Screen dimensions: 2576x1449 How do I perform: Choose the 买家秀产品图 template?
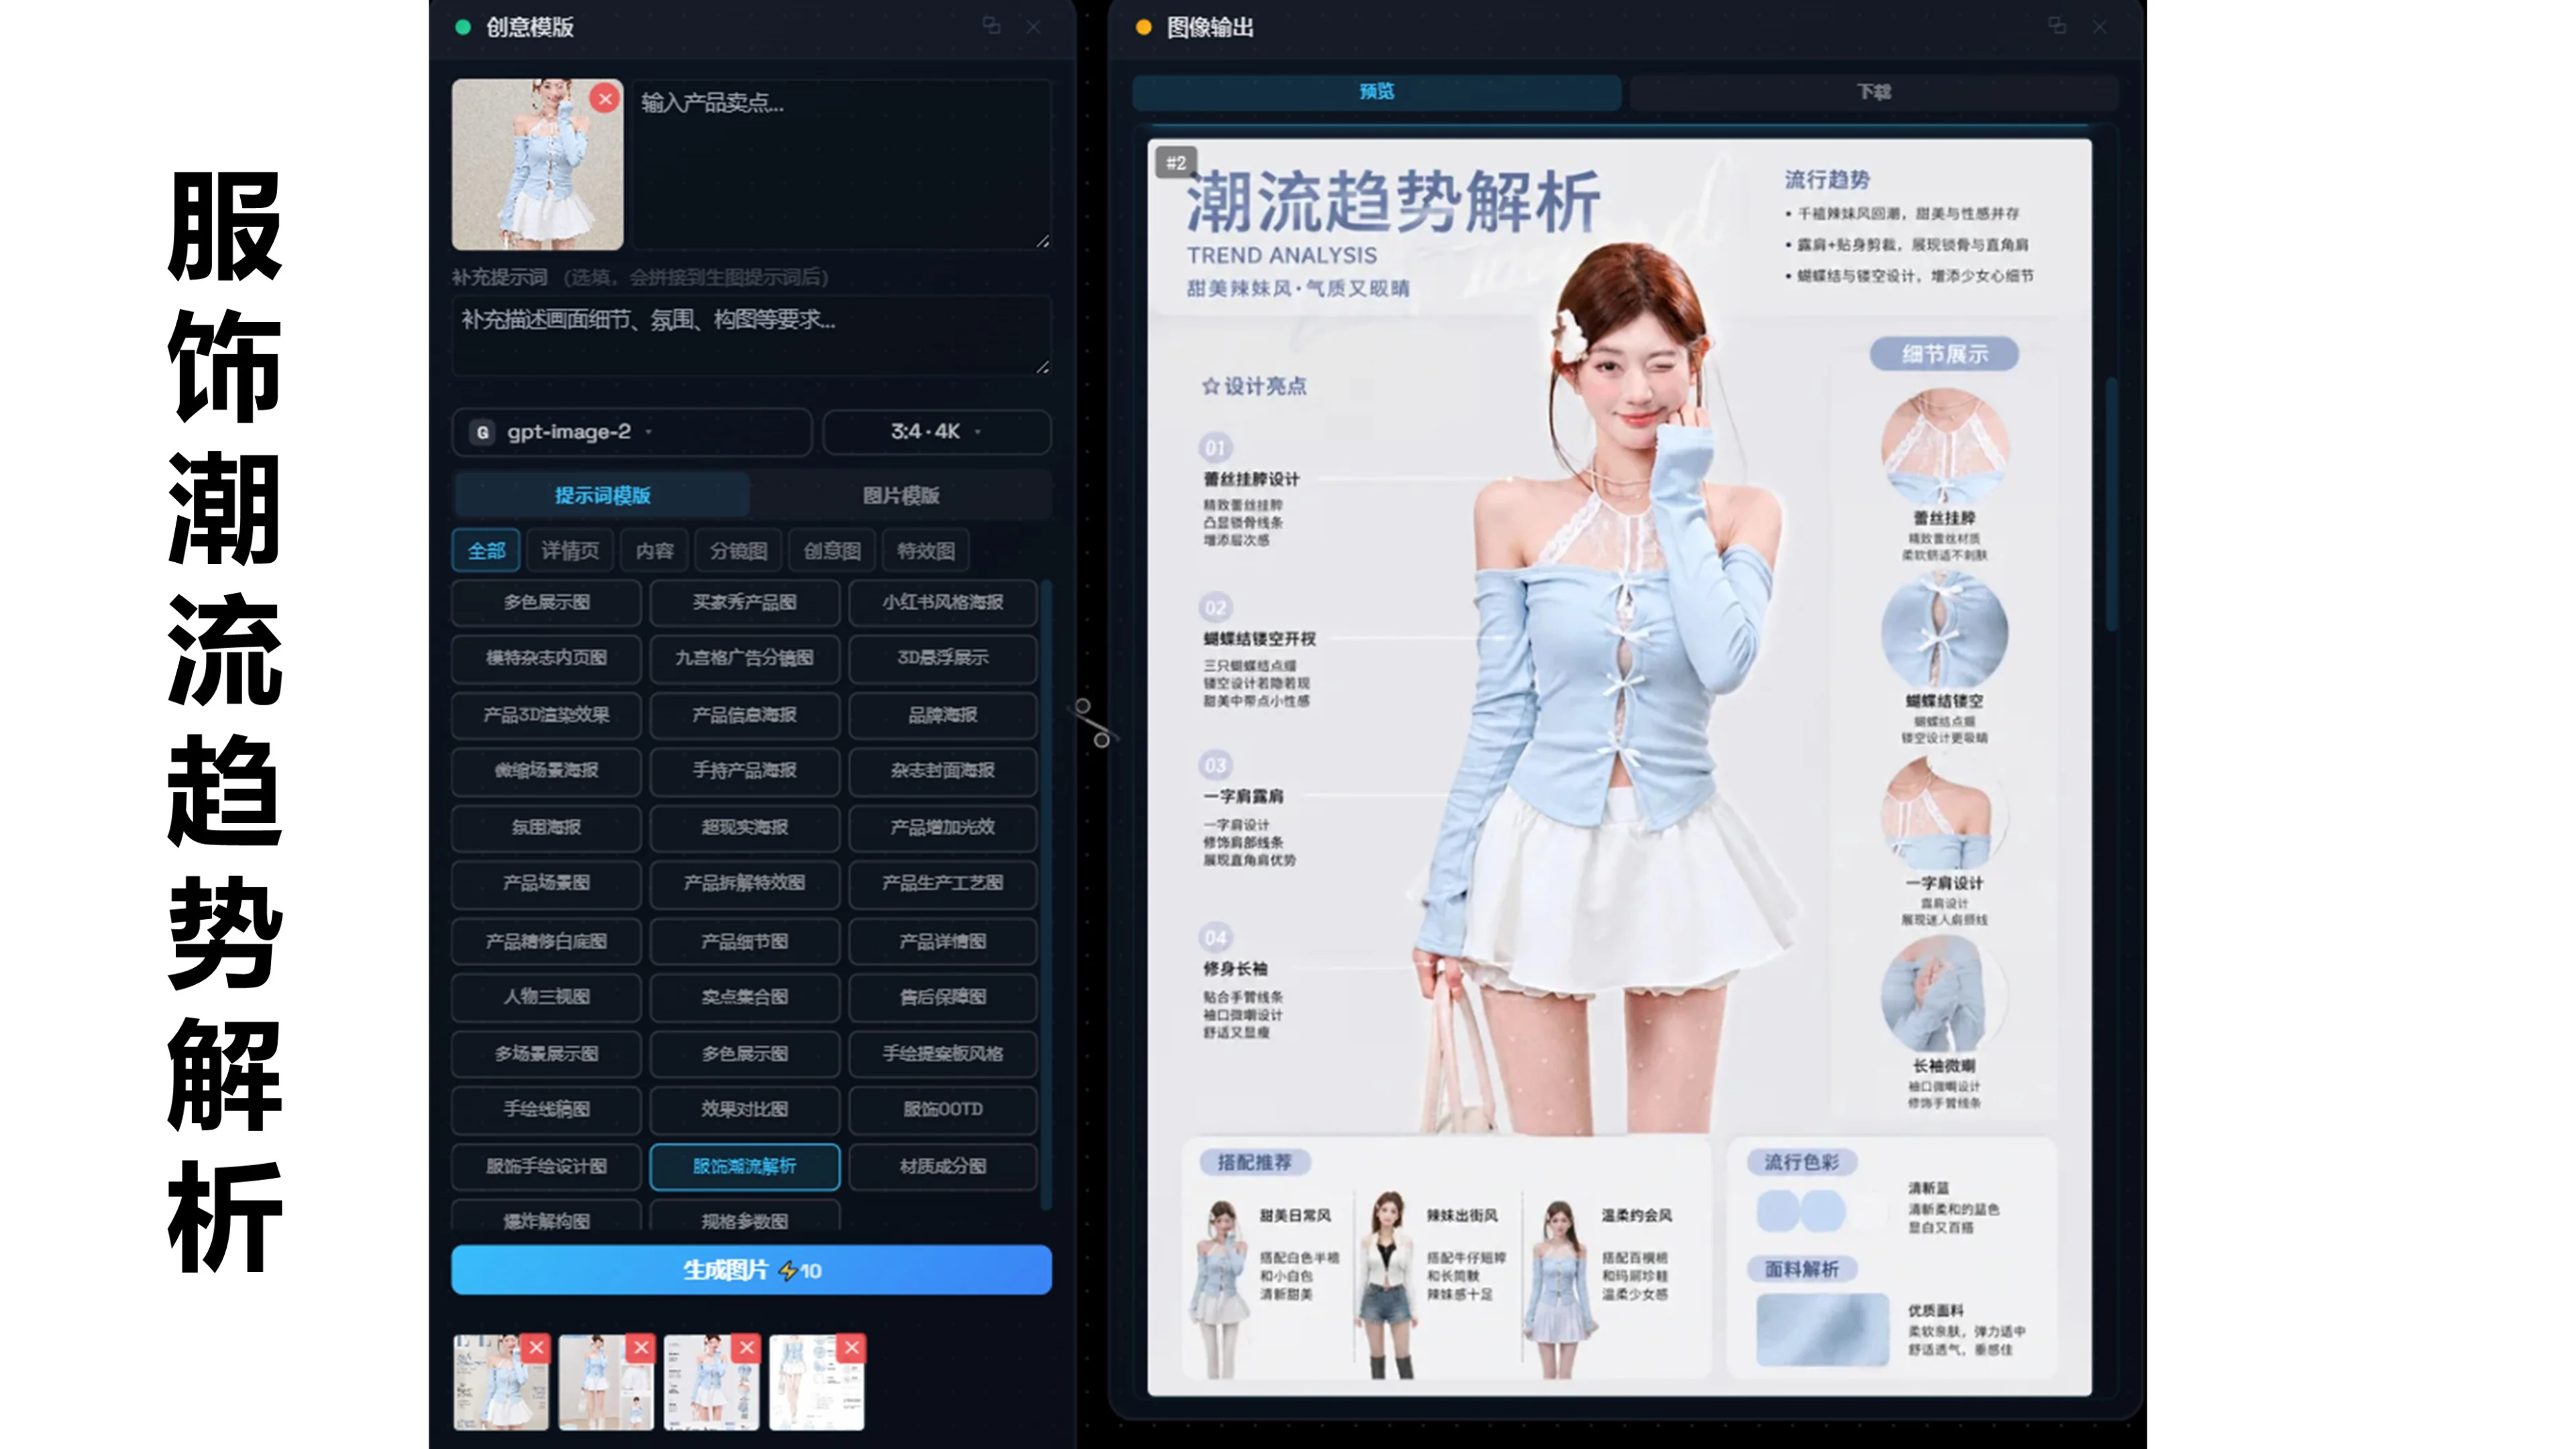pyautogui.click(x=744, y=602)
